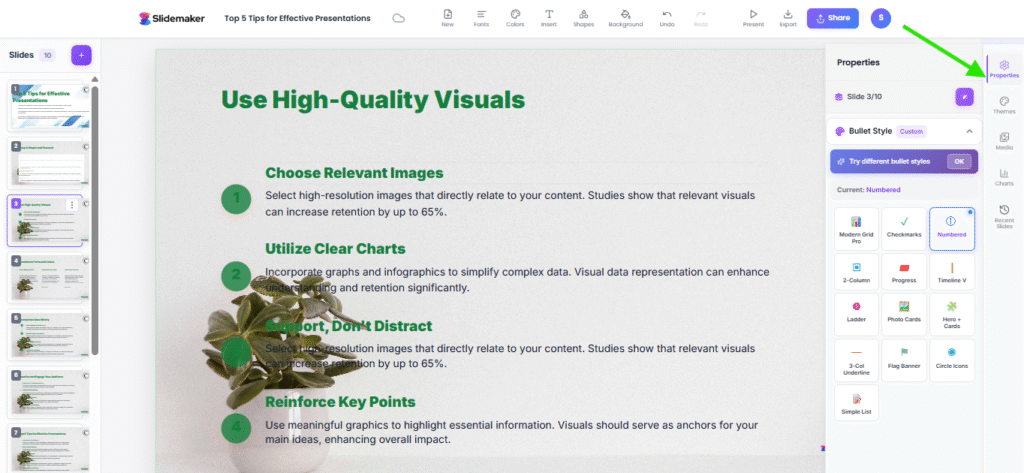The width and height of the screenshot is (1024, 473).
Task: Open the user avatar account menu
Action: point(880,18)
